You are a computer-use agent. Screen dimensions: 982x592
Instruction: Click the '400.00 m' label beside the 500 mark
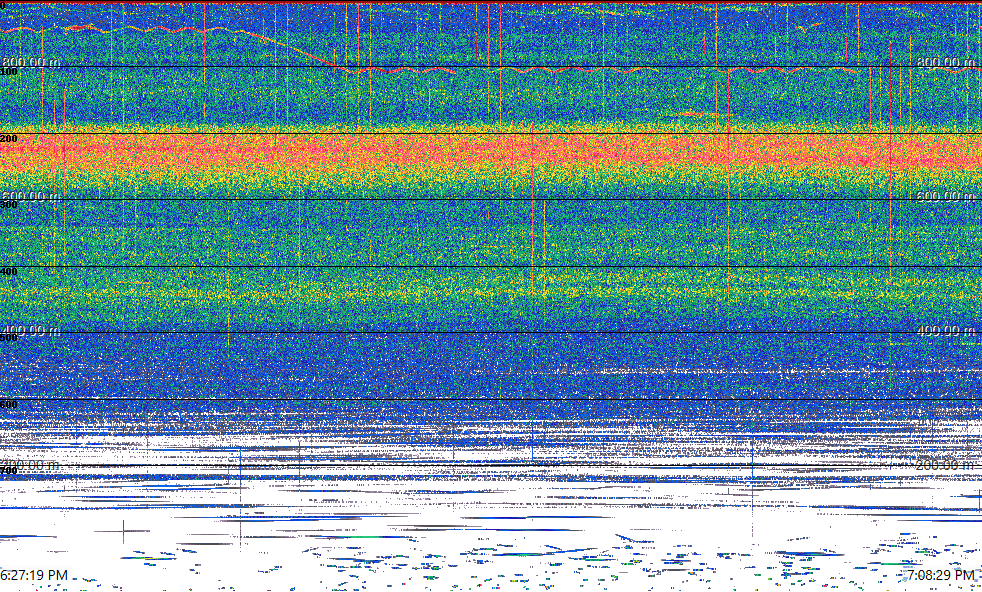(31, 330)
